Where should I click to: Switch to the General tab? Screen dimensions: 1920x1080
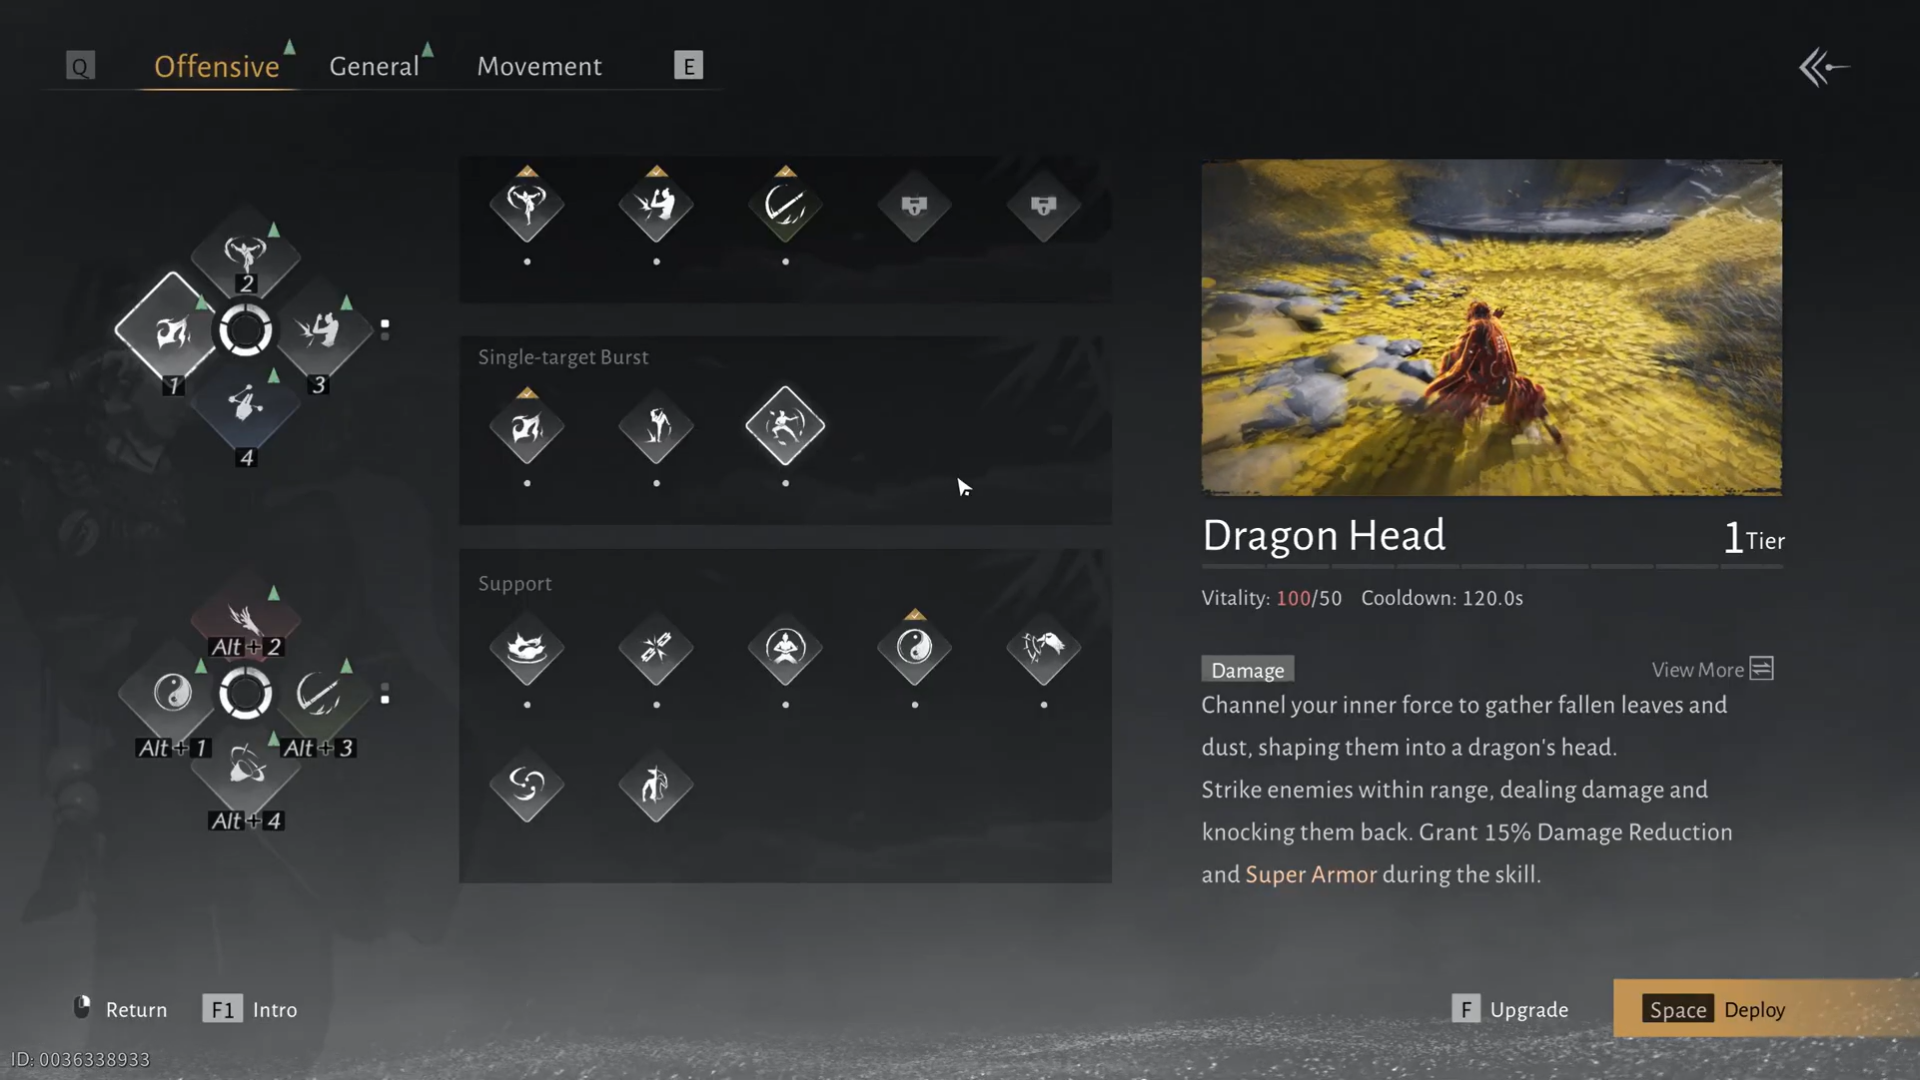[x=374, y=66]
